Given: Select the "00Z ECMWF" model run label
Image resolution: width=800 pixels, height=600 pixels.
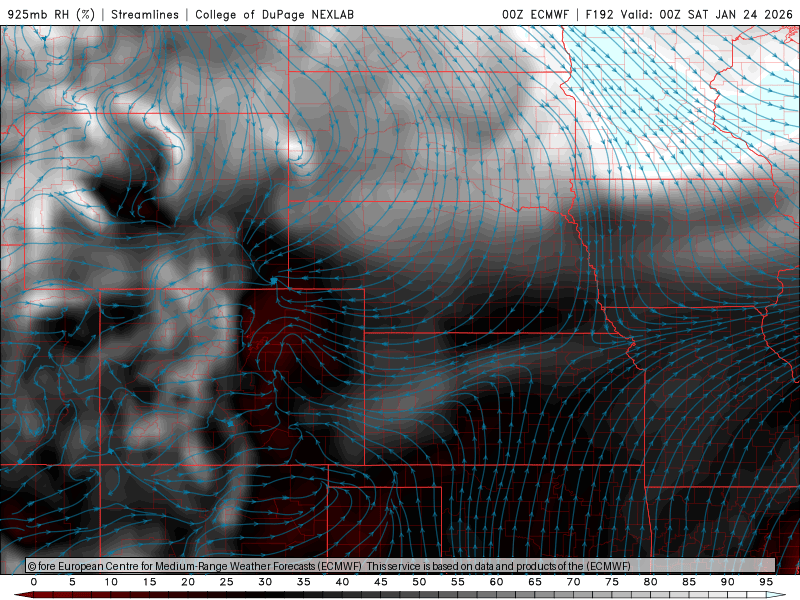Looking at the screenshot, I should 535,14.
